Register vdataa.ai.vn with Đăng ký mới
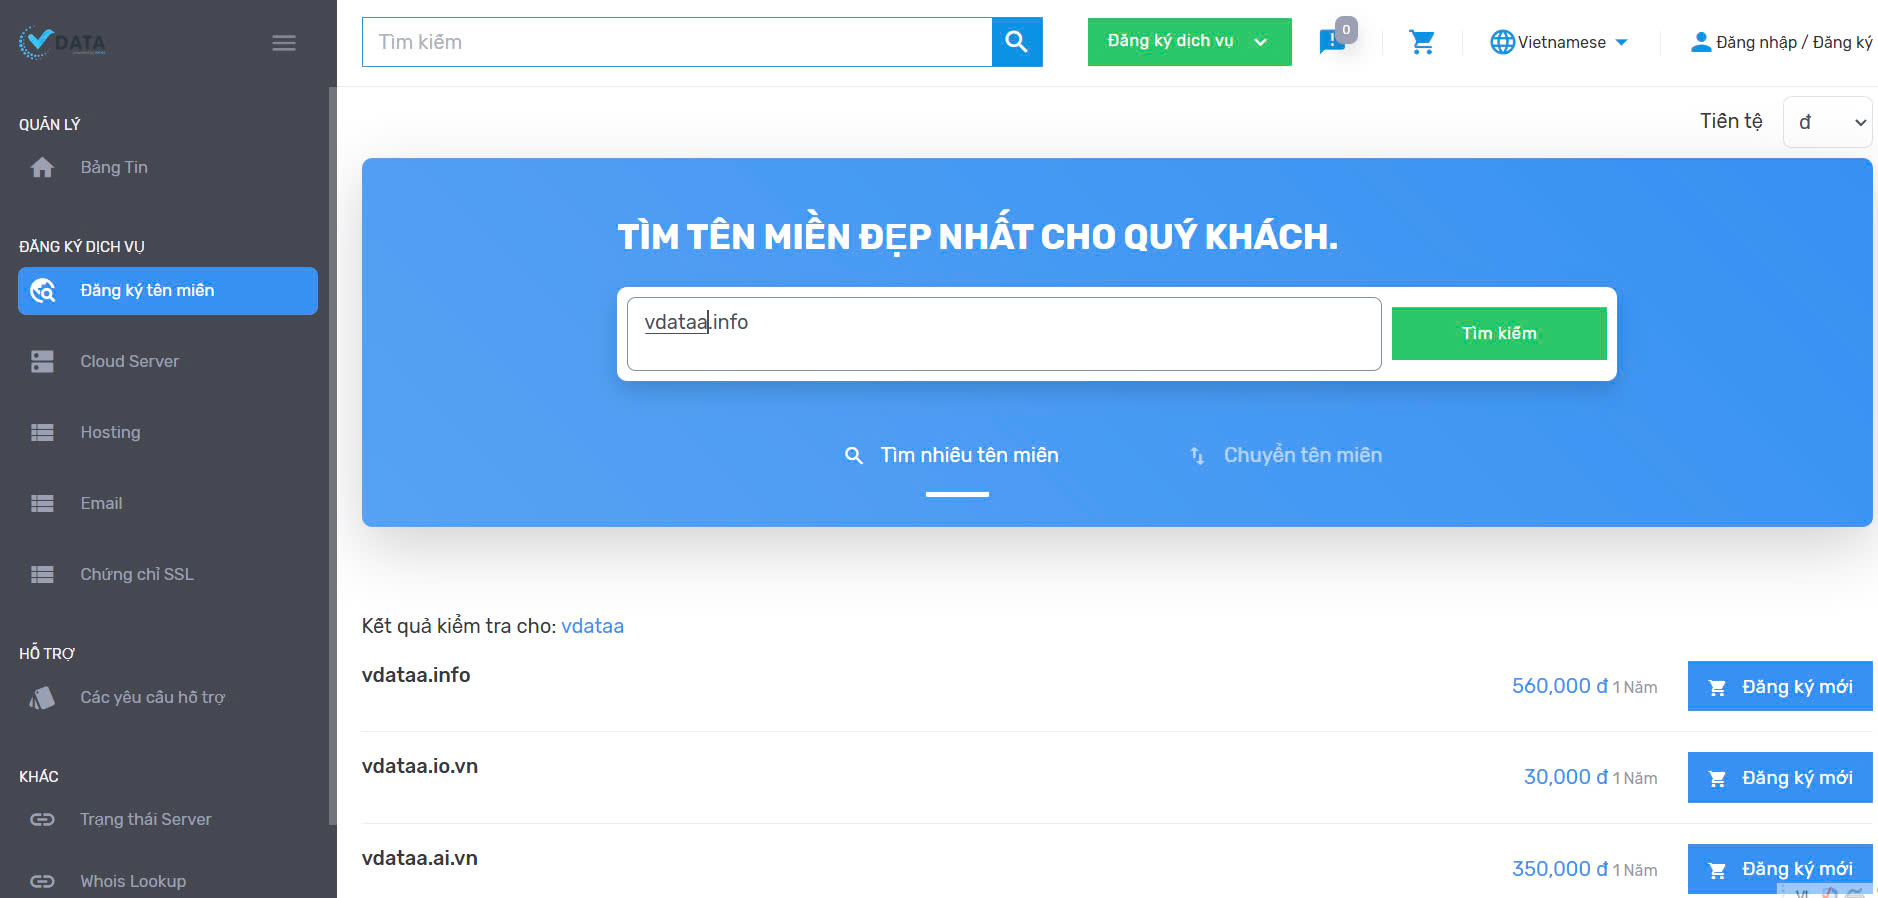1878x898 pixels. (x=1780, y=869)
